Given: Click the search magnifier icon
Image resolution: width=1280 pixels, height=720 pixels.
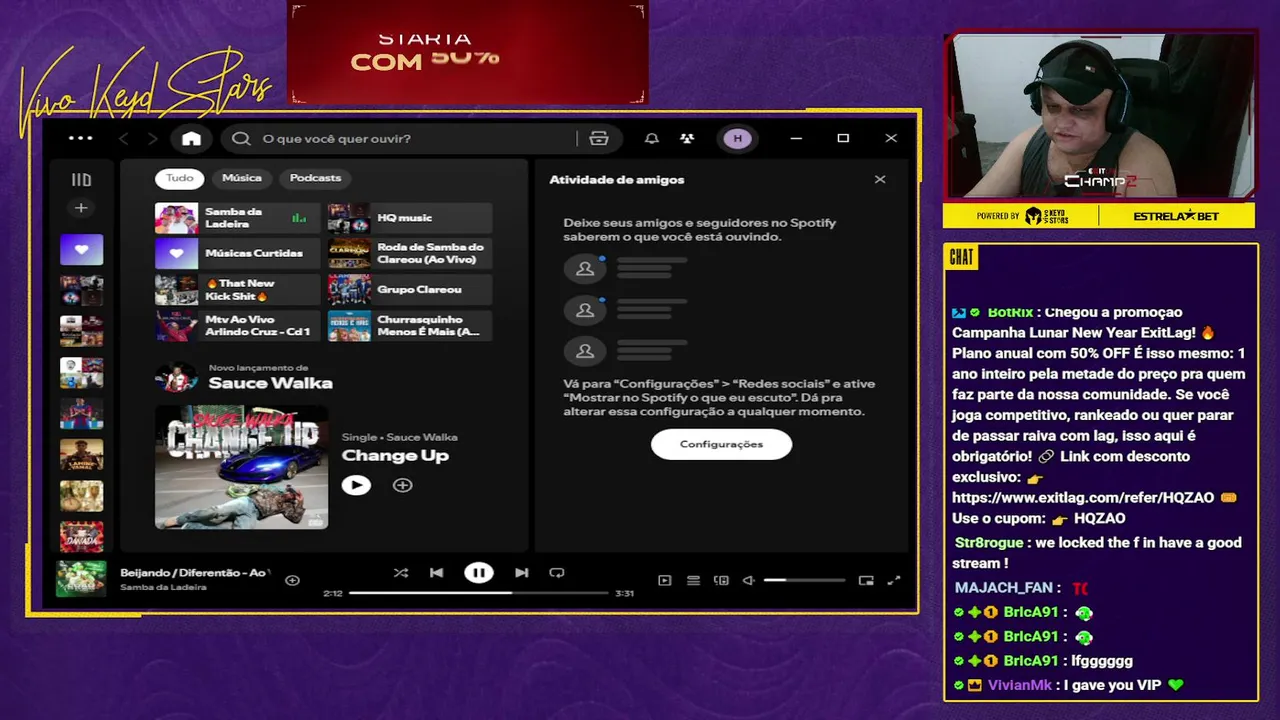Looking at the screenshot, I should pyautogui.click(x=241, y=138).
